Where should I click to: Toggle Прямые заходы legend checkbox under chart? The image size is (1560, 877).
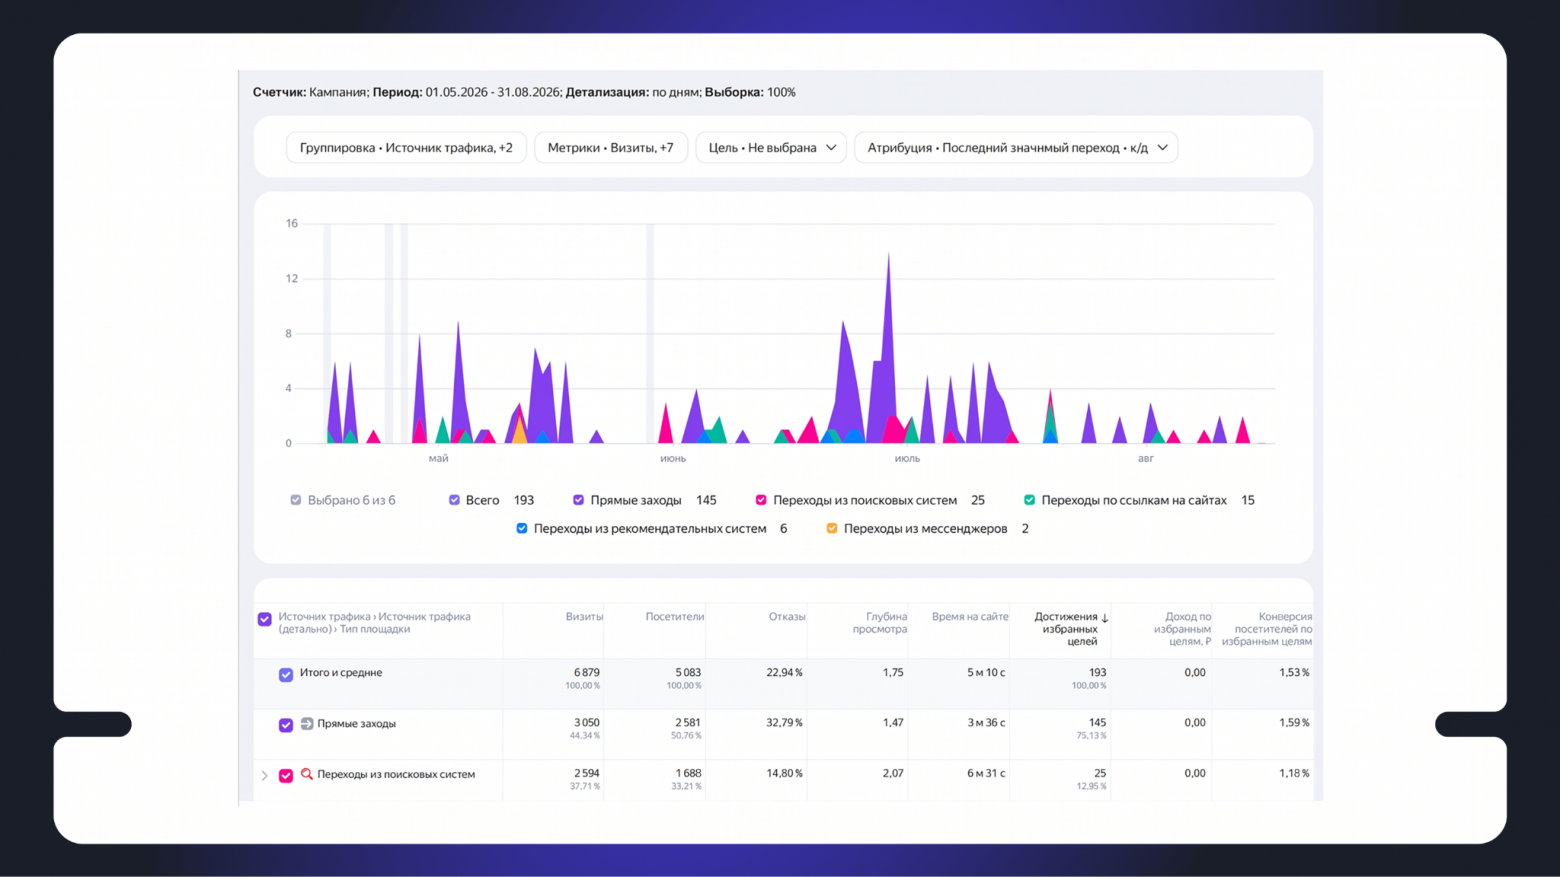click(x=578, y=500)
